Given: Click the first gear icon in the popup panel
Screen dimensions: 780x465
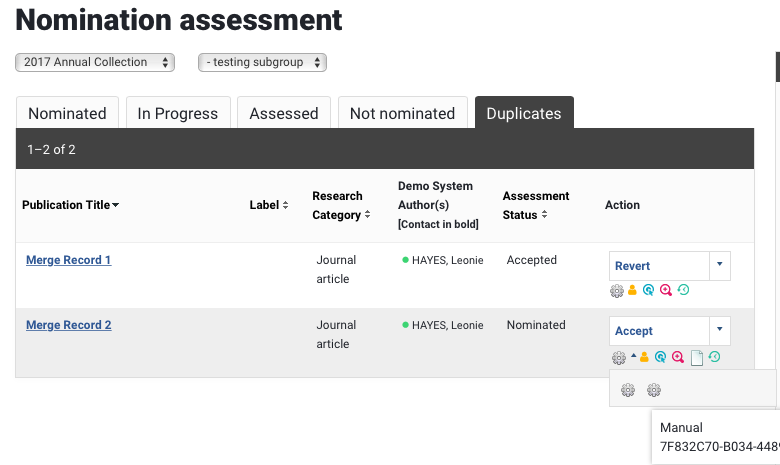Looking at the screenshot, I should tap(628, 390).
